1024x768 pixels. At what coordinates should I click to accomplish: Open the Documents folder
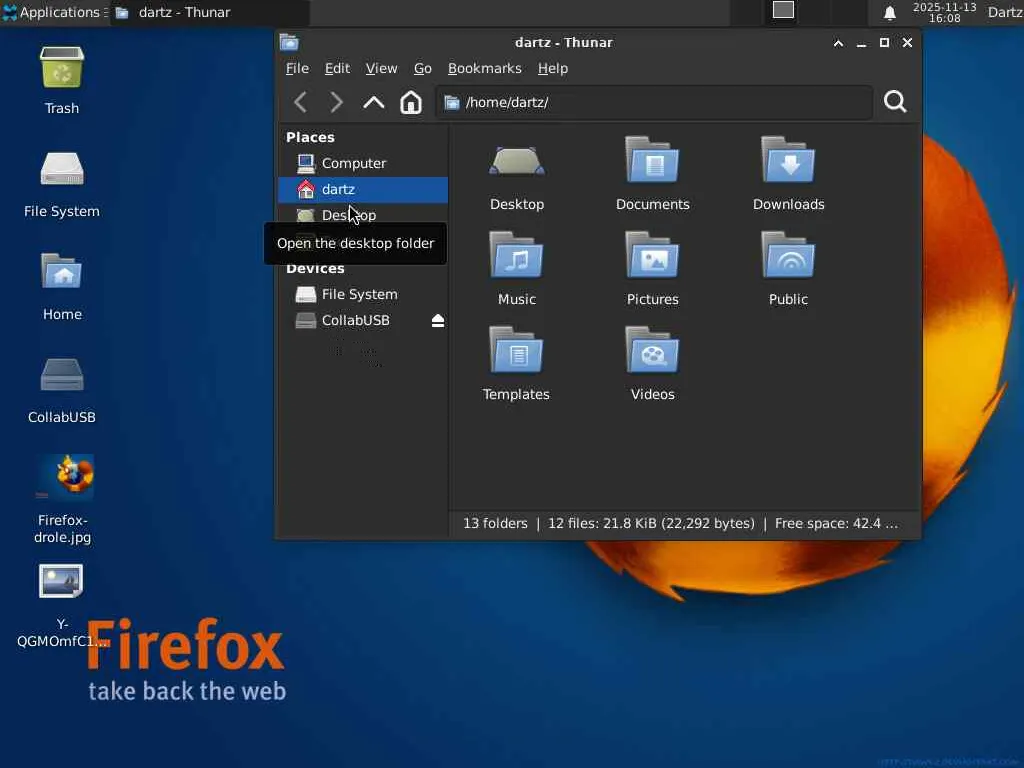pos(652,175)
